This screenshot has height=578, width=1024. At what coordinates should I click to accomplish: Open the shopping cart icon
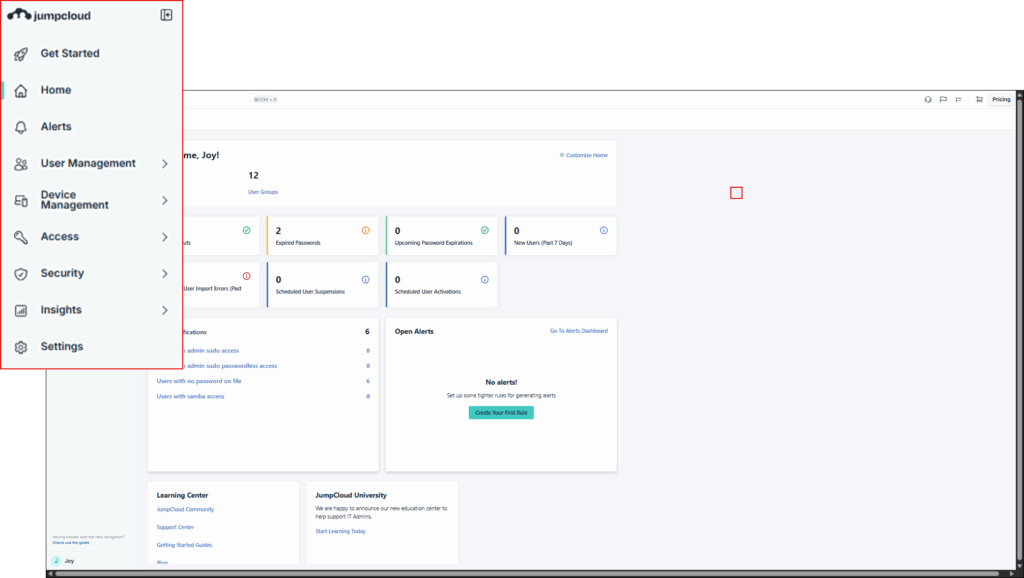click(979, 100)
